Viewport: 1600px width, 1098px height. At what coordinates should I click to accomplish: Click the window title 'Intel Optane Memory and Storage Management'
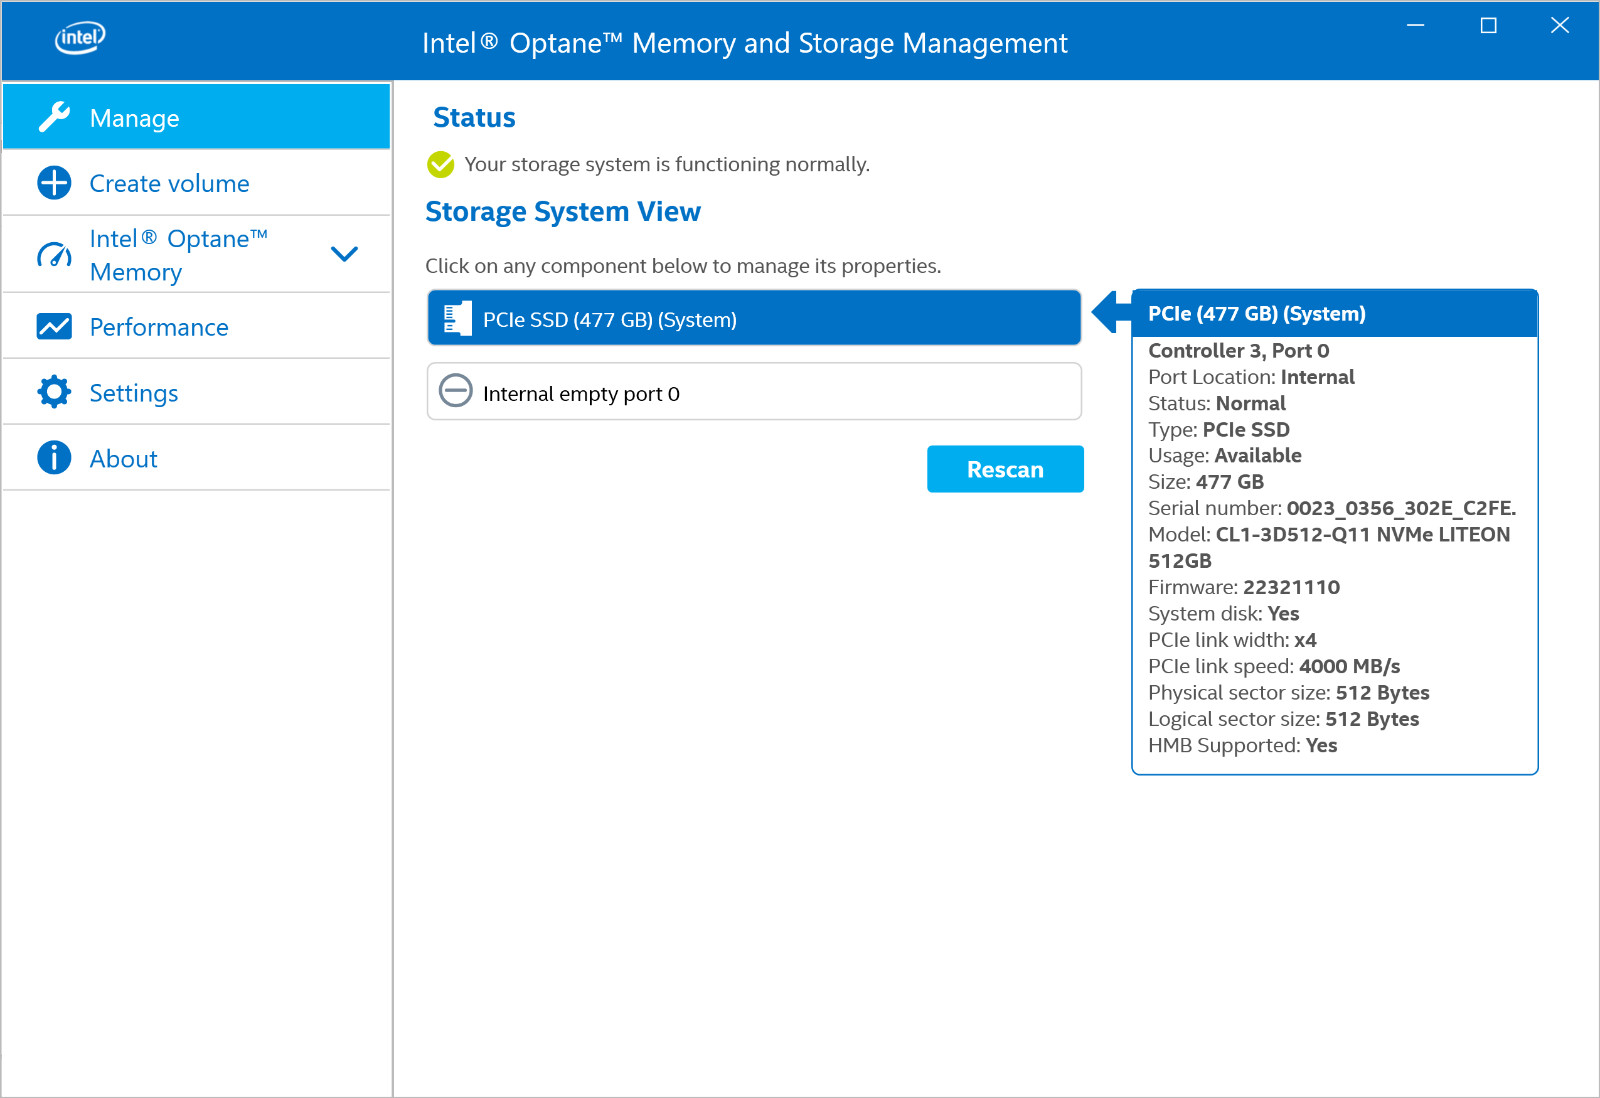[x=745, y=43]
